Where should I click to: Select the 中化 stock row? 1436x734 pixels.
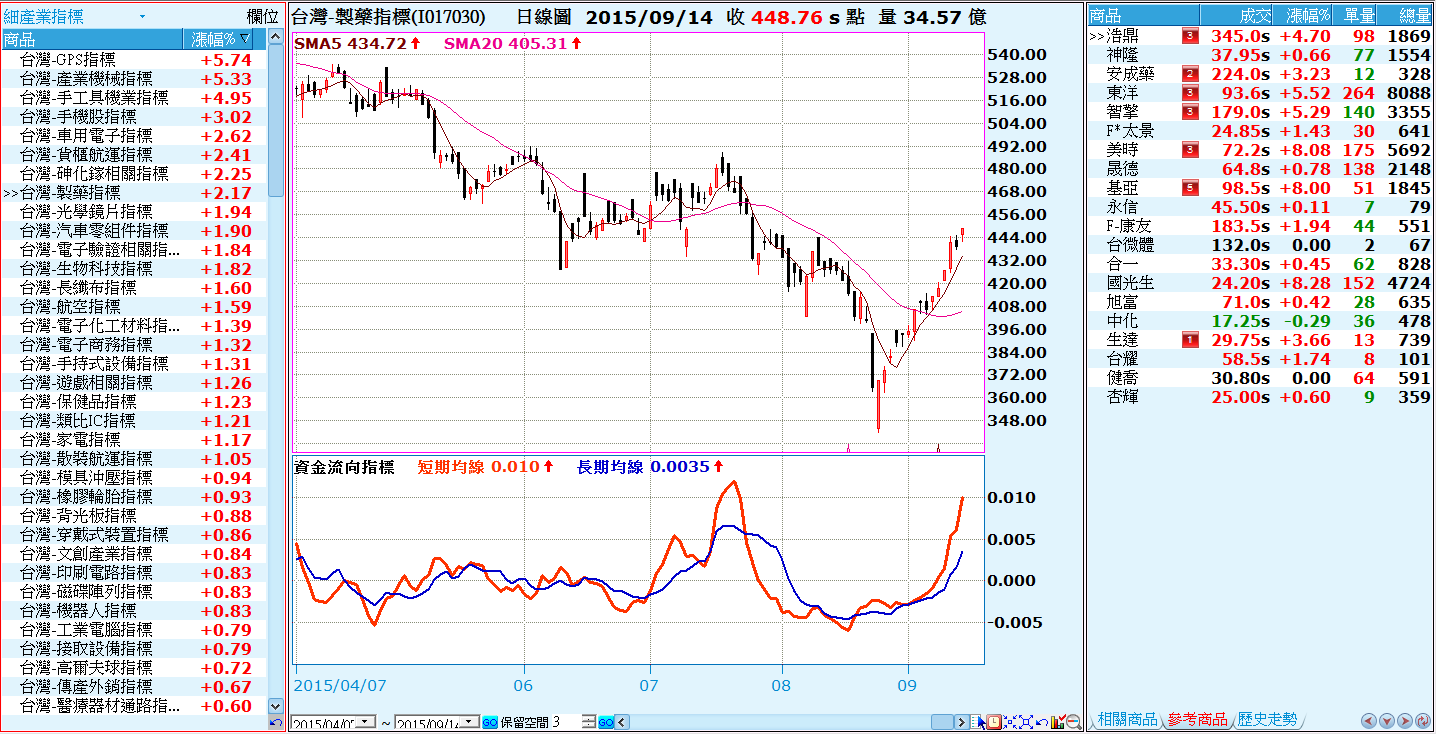tap(1260, 321)
